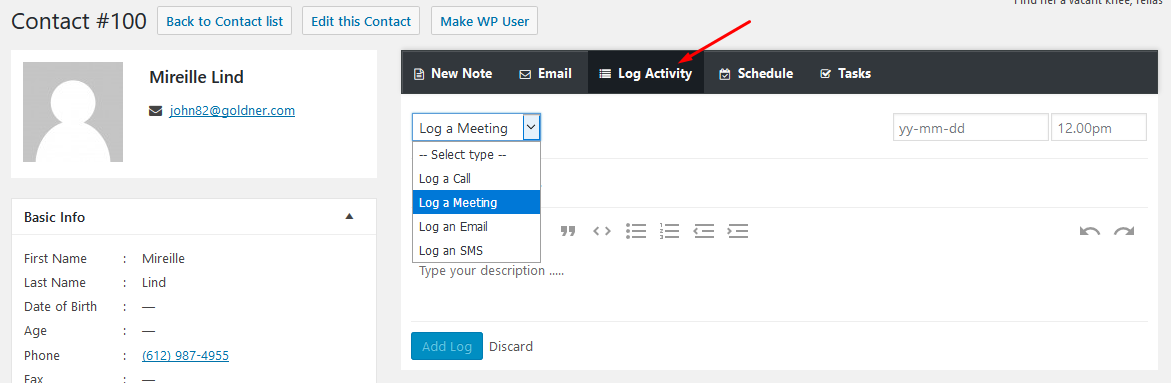
Task: Click the contact avatar placeholder image
Action: 73,112
